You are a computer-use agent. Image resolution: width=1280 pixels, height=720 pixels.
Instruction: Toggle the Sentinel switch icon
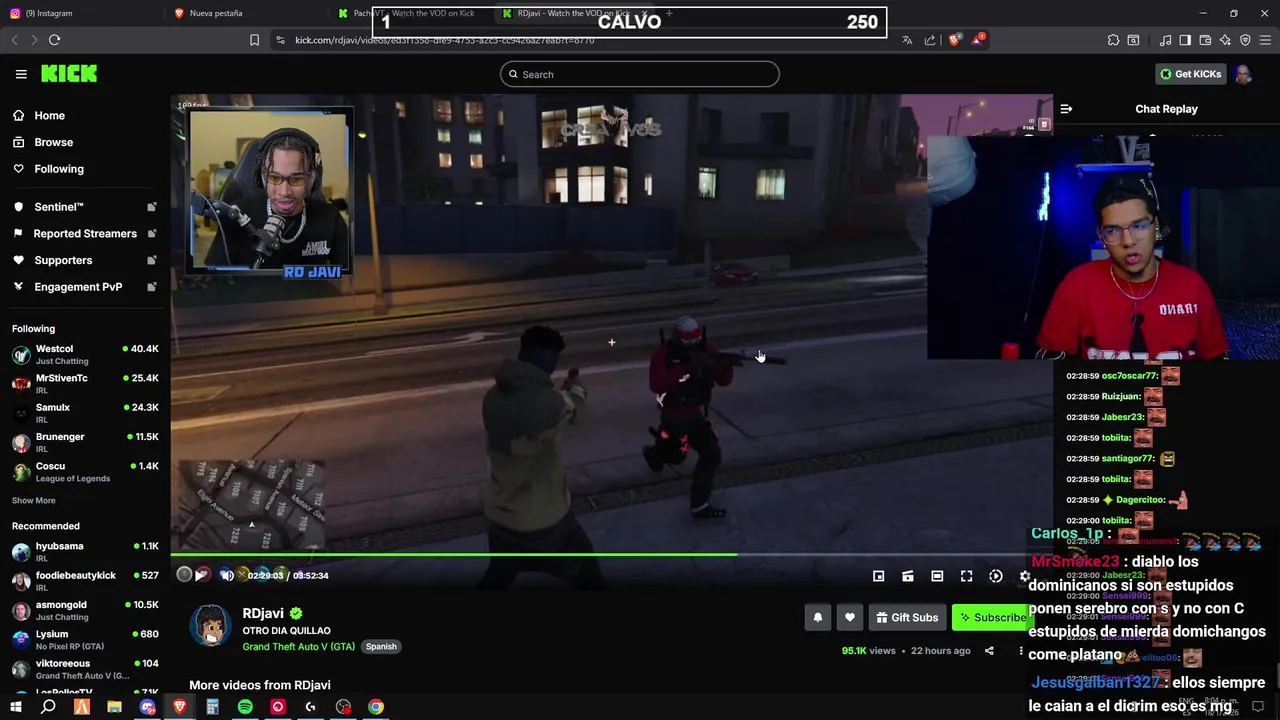[x=152, y=207]
